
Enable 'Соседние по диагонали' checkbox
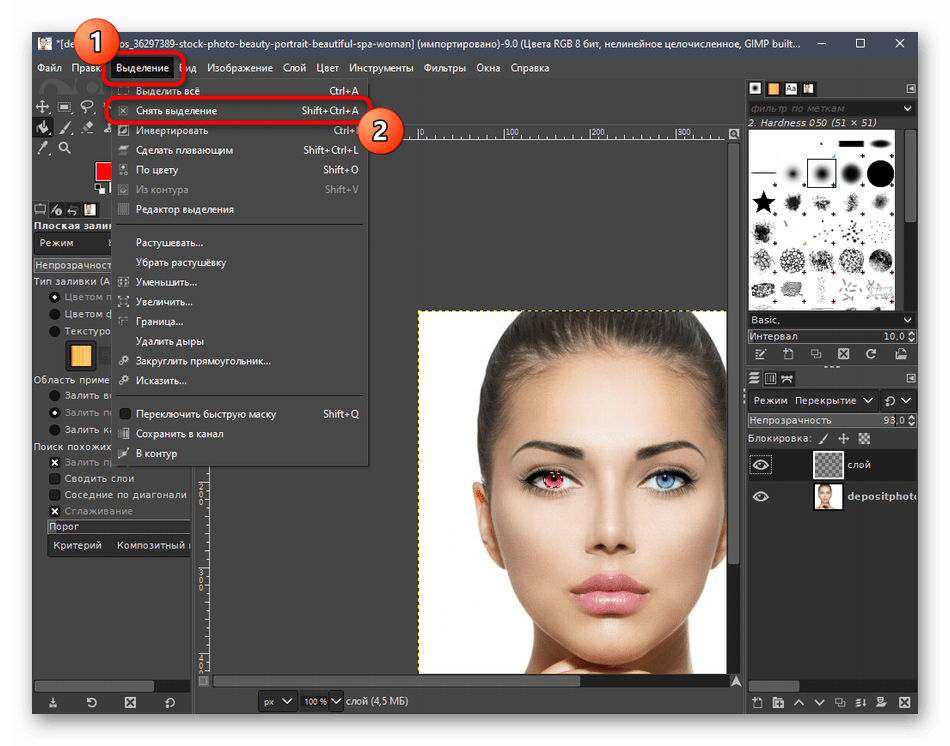(x=56, y=495)
